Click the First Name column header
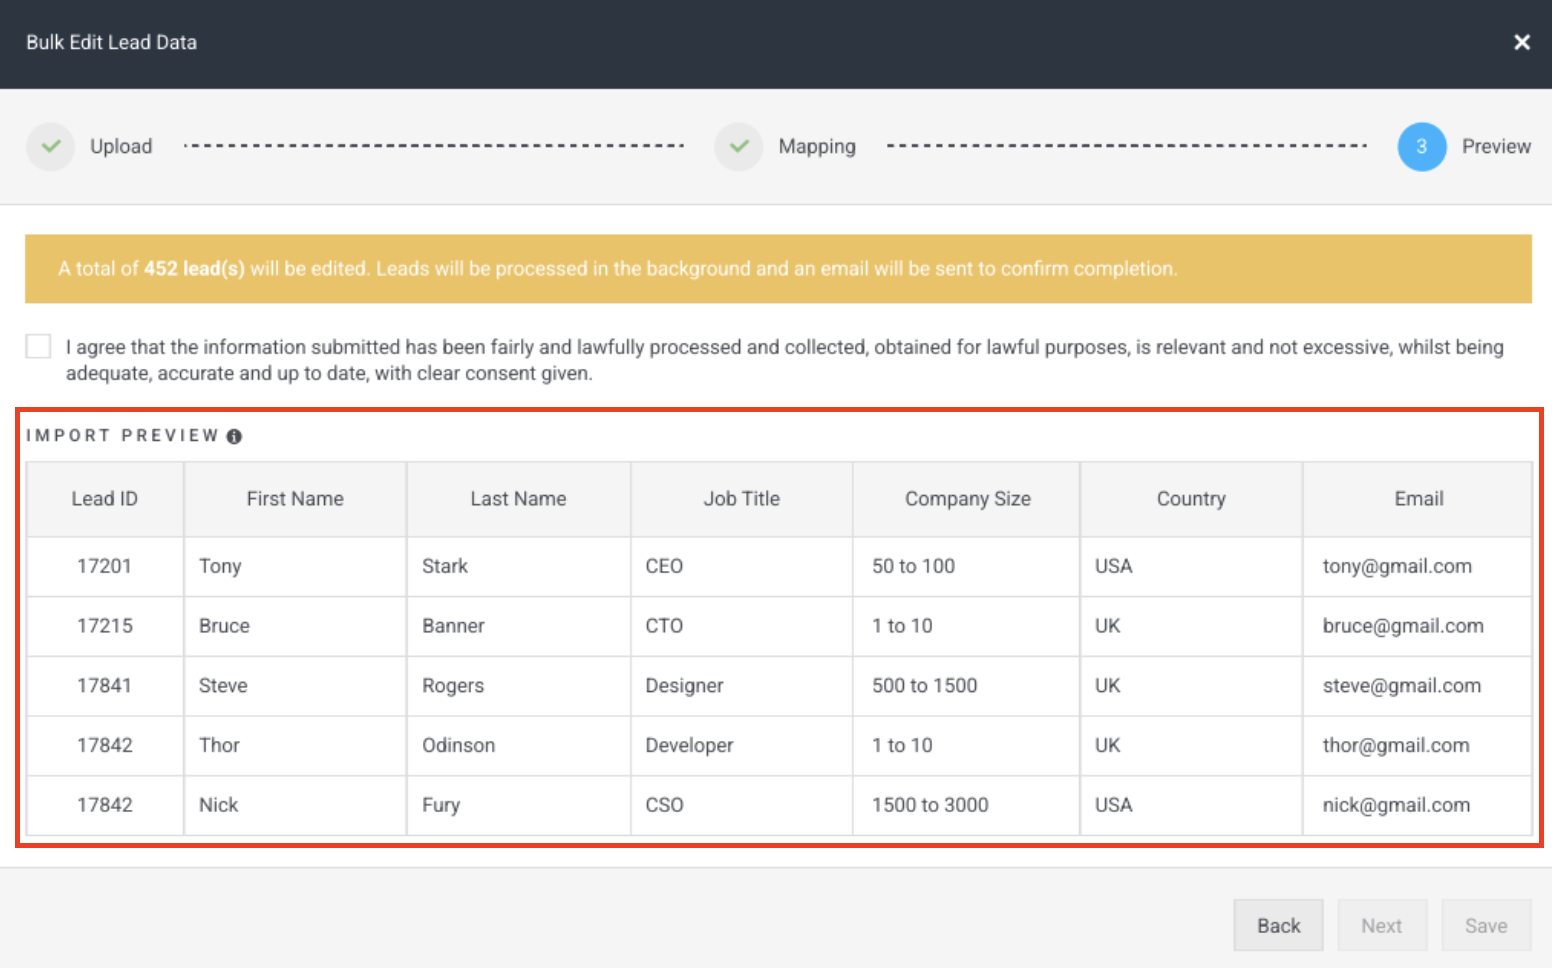Screen dimensions: 1552x968 (x=295, y=499)
